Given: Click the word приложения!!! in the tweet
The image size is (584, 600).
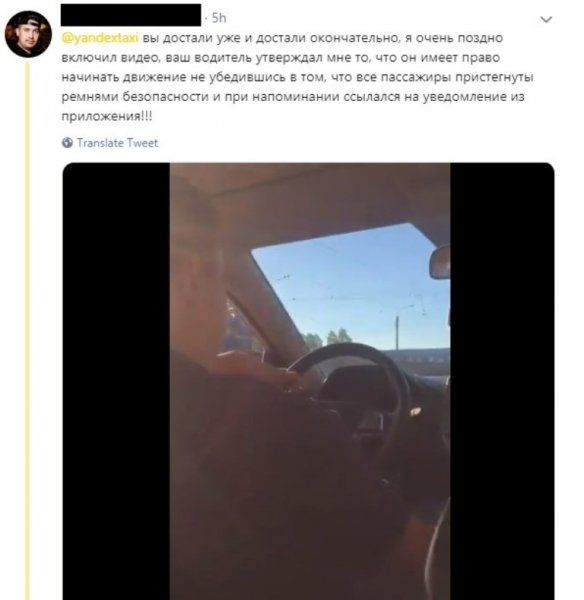Looking at the screenshot, I should [x=107, y=116].
